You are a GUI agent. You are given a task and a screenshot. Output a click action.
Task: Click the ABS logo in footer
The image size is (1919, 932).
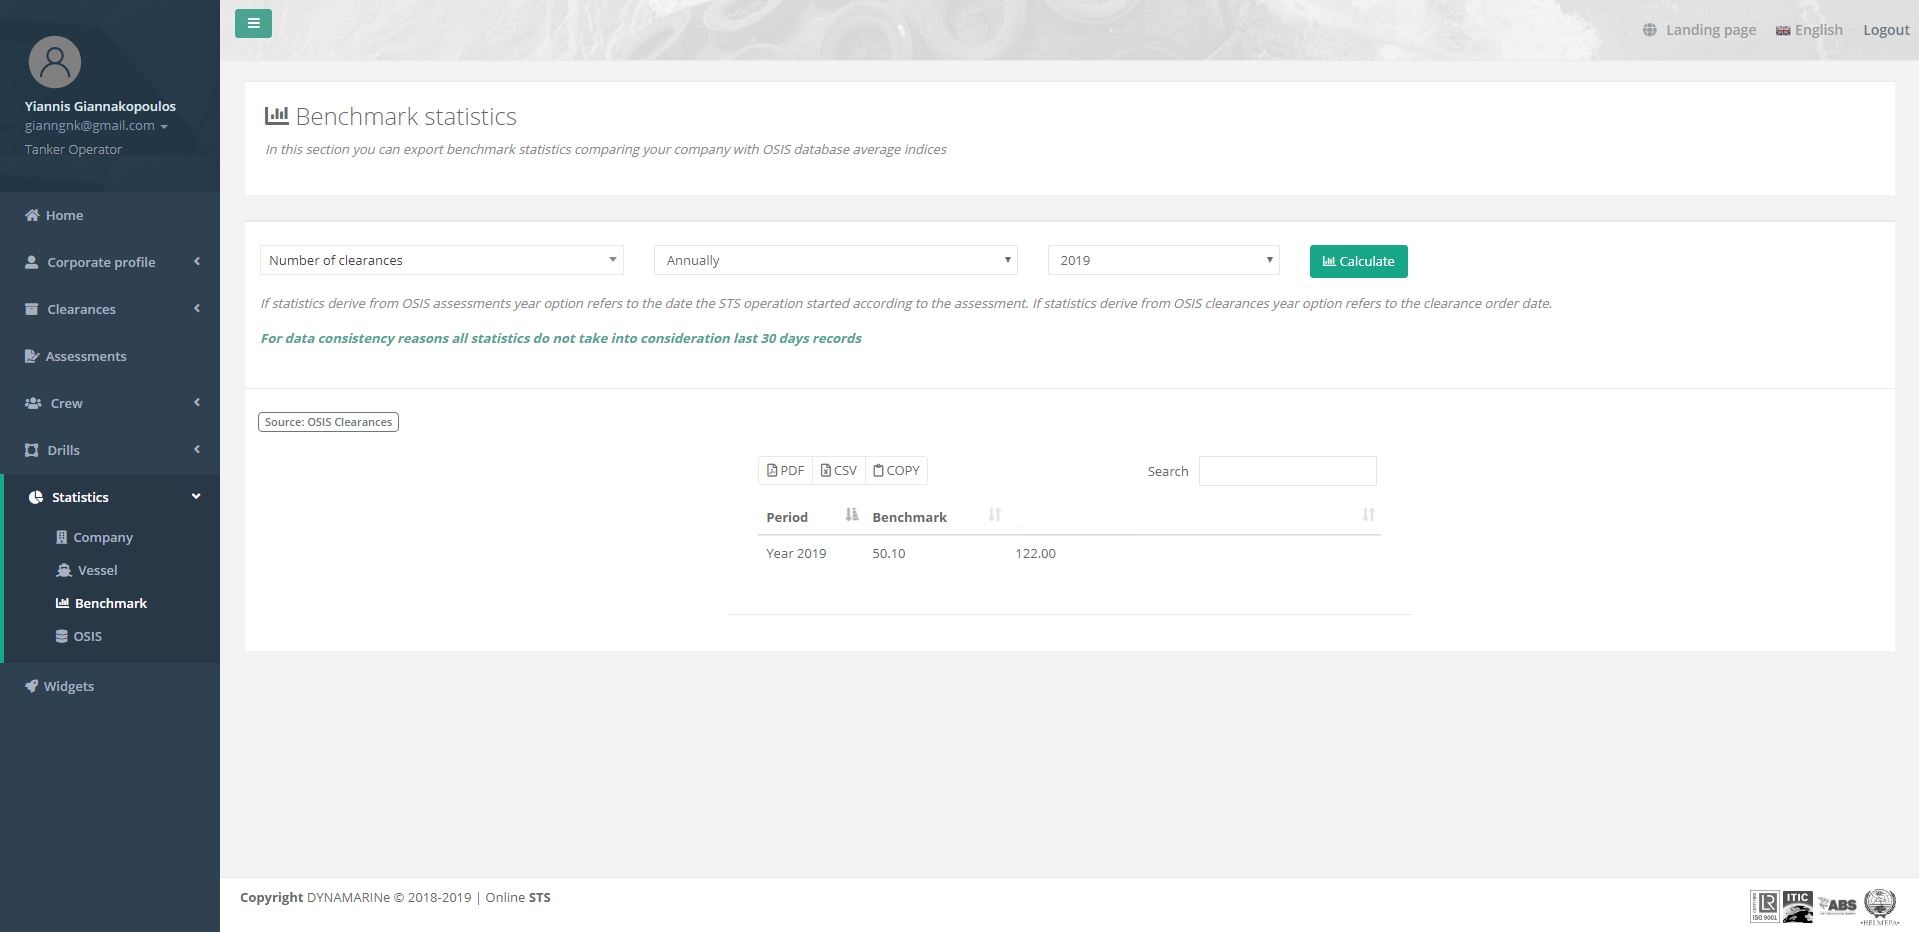pos(1837,905)
